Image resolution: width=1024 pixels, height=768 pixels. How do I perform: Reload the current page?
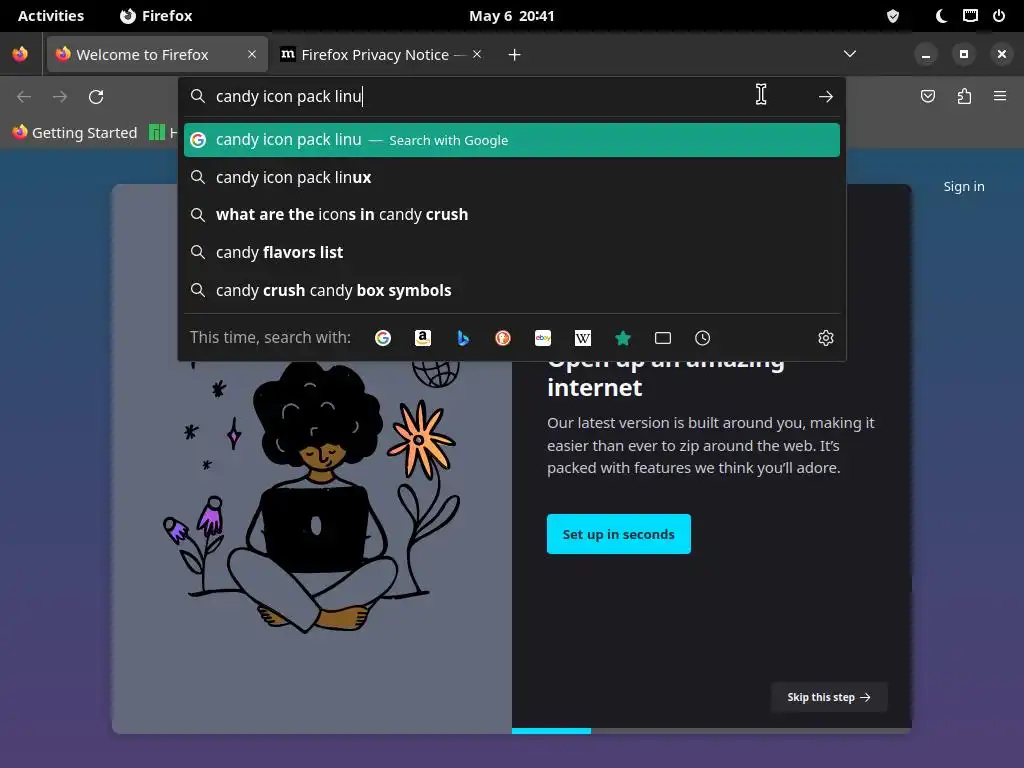[96, 97]
